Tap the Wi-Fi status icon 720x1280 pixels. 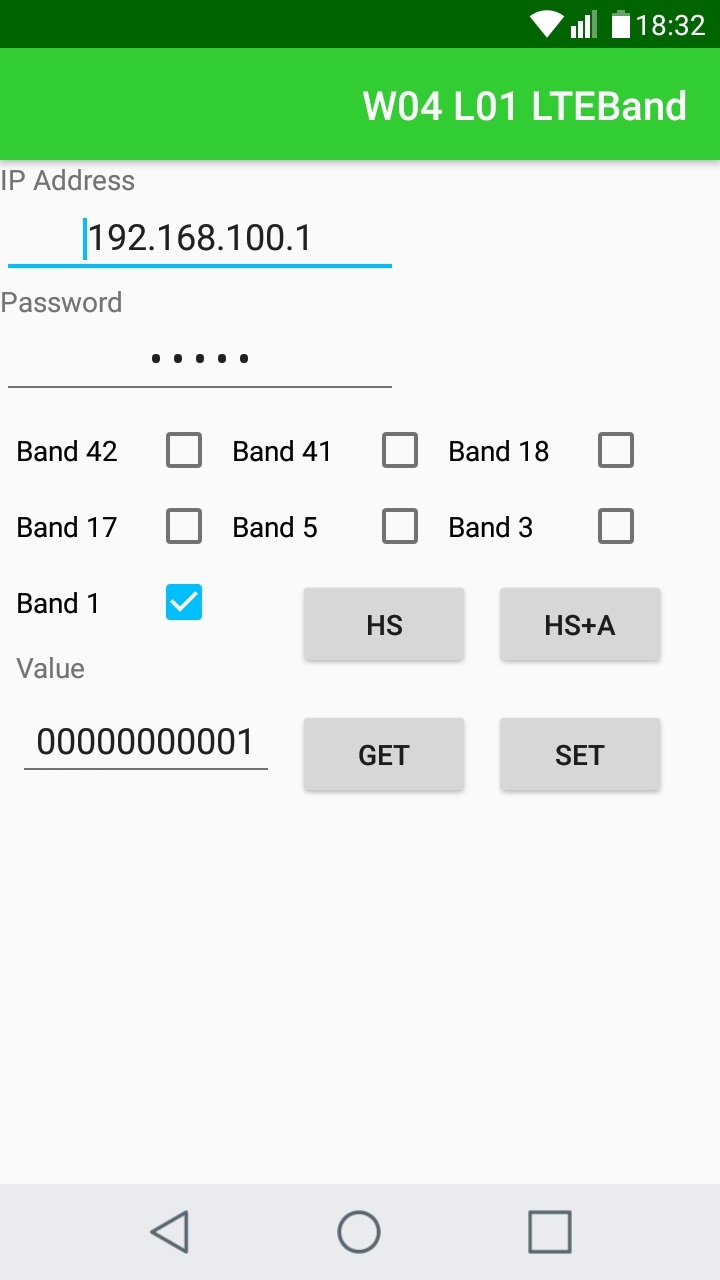(546, 24)
